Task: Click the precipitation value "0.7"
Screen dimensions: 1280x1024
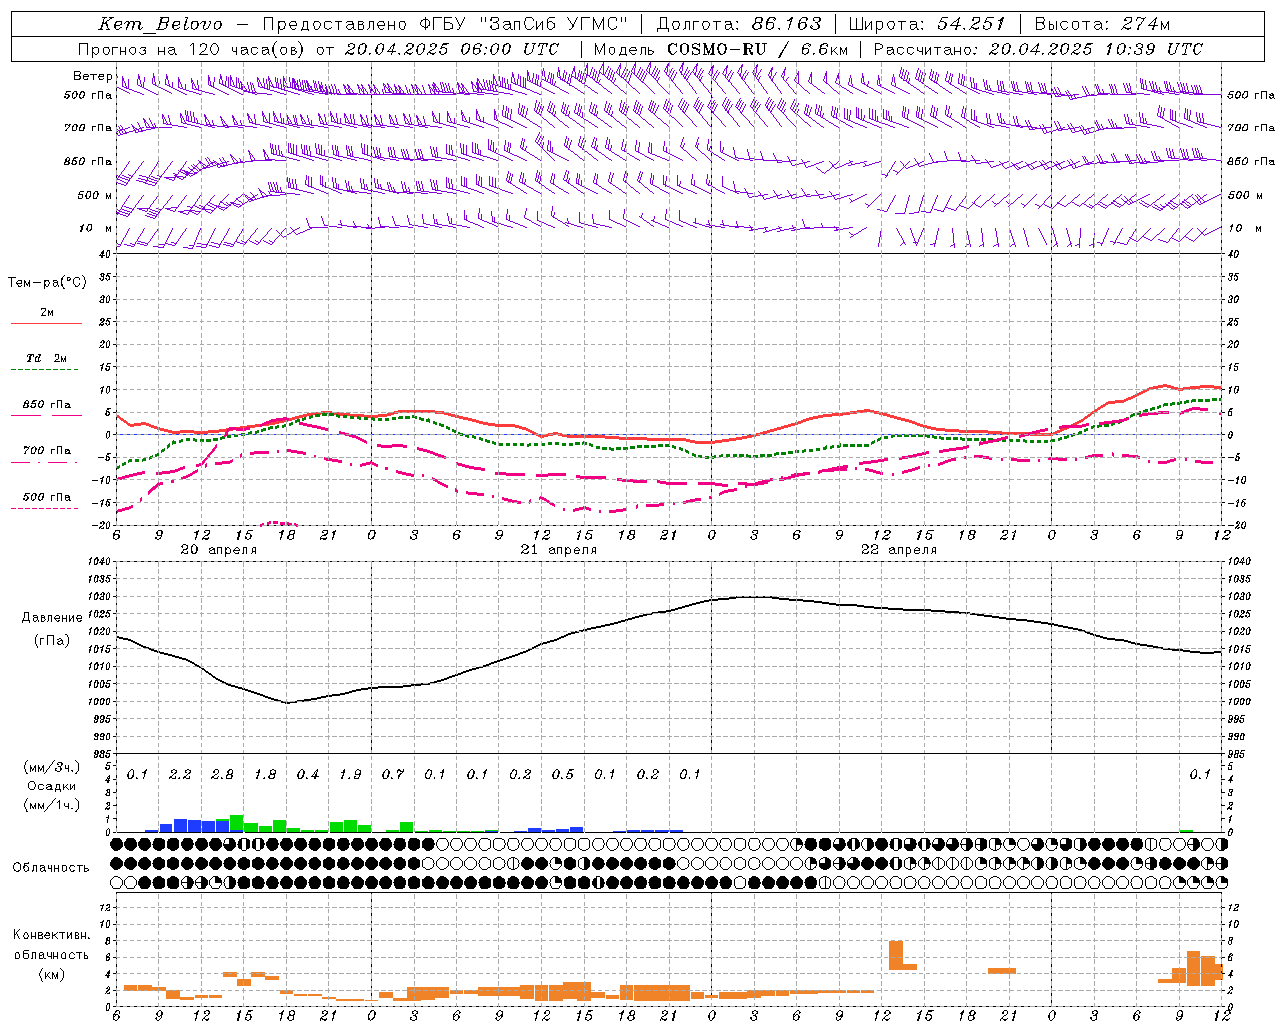Action: click(393, 775)
